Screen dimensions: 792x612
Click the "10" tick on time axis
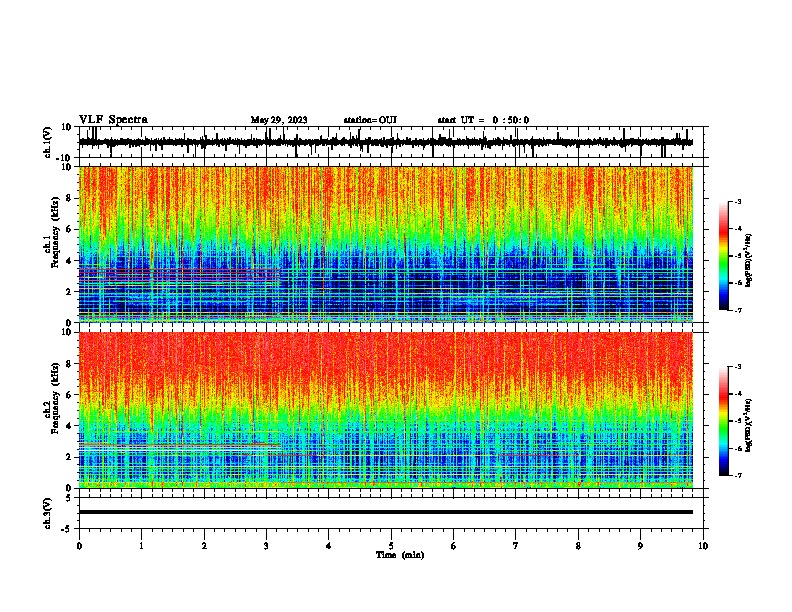click(703, 546)
